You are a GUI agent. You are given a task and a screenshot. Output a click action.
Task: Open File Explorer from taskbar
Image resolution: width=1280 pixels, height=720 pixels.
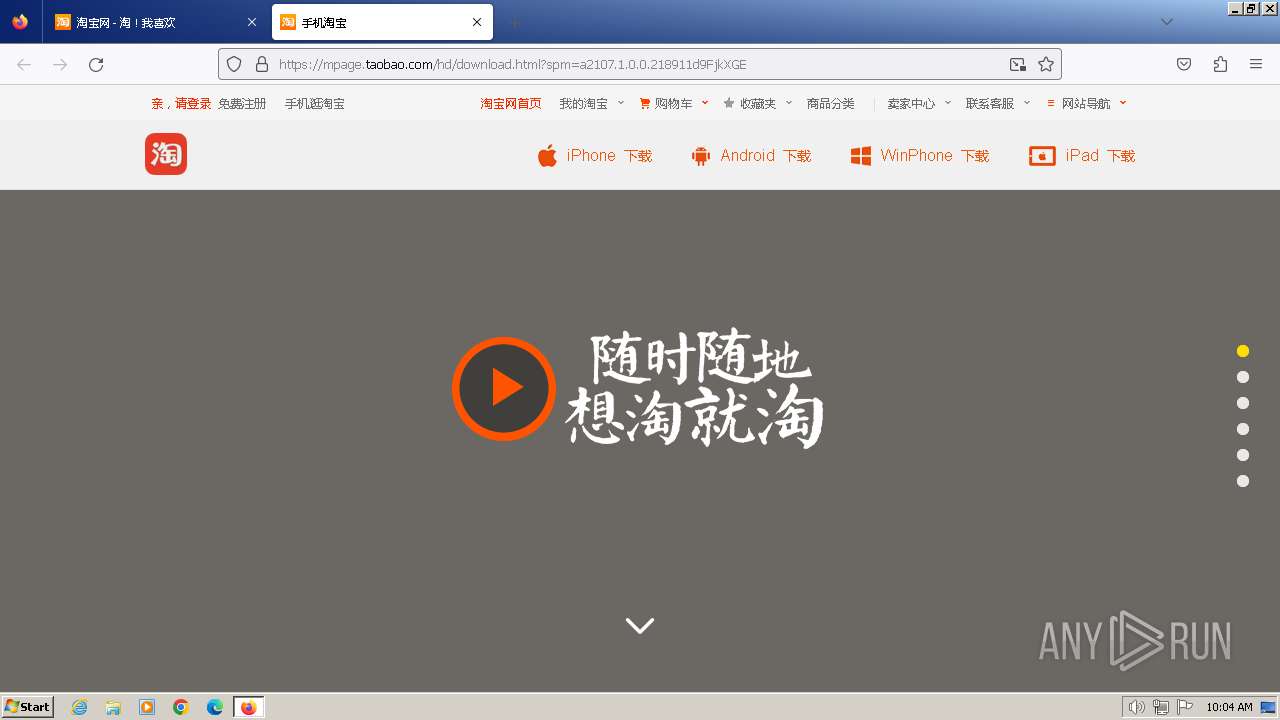click(113, 707)
